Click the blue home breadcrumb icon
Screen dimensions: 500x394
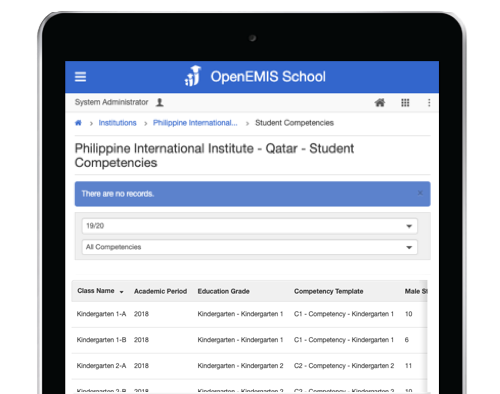(78, 123)
